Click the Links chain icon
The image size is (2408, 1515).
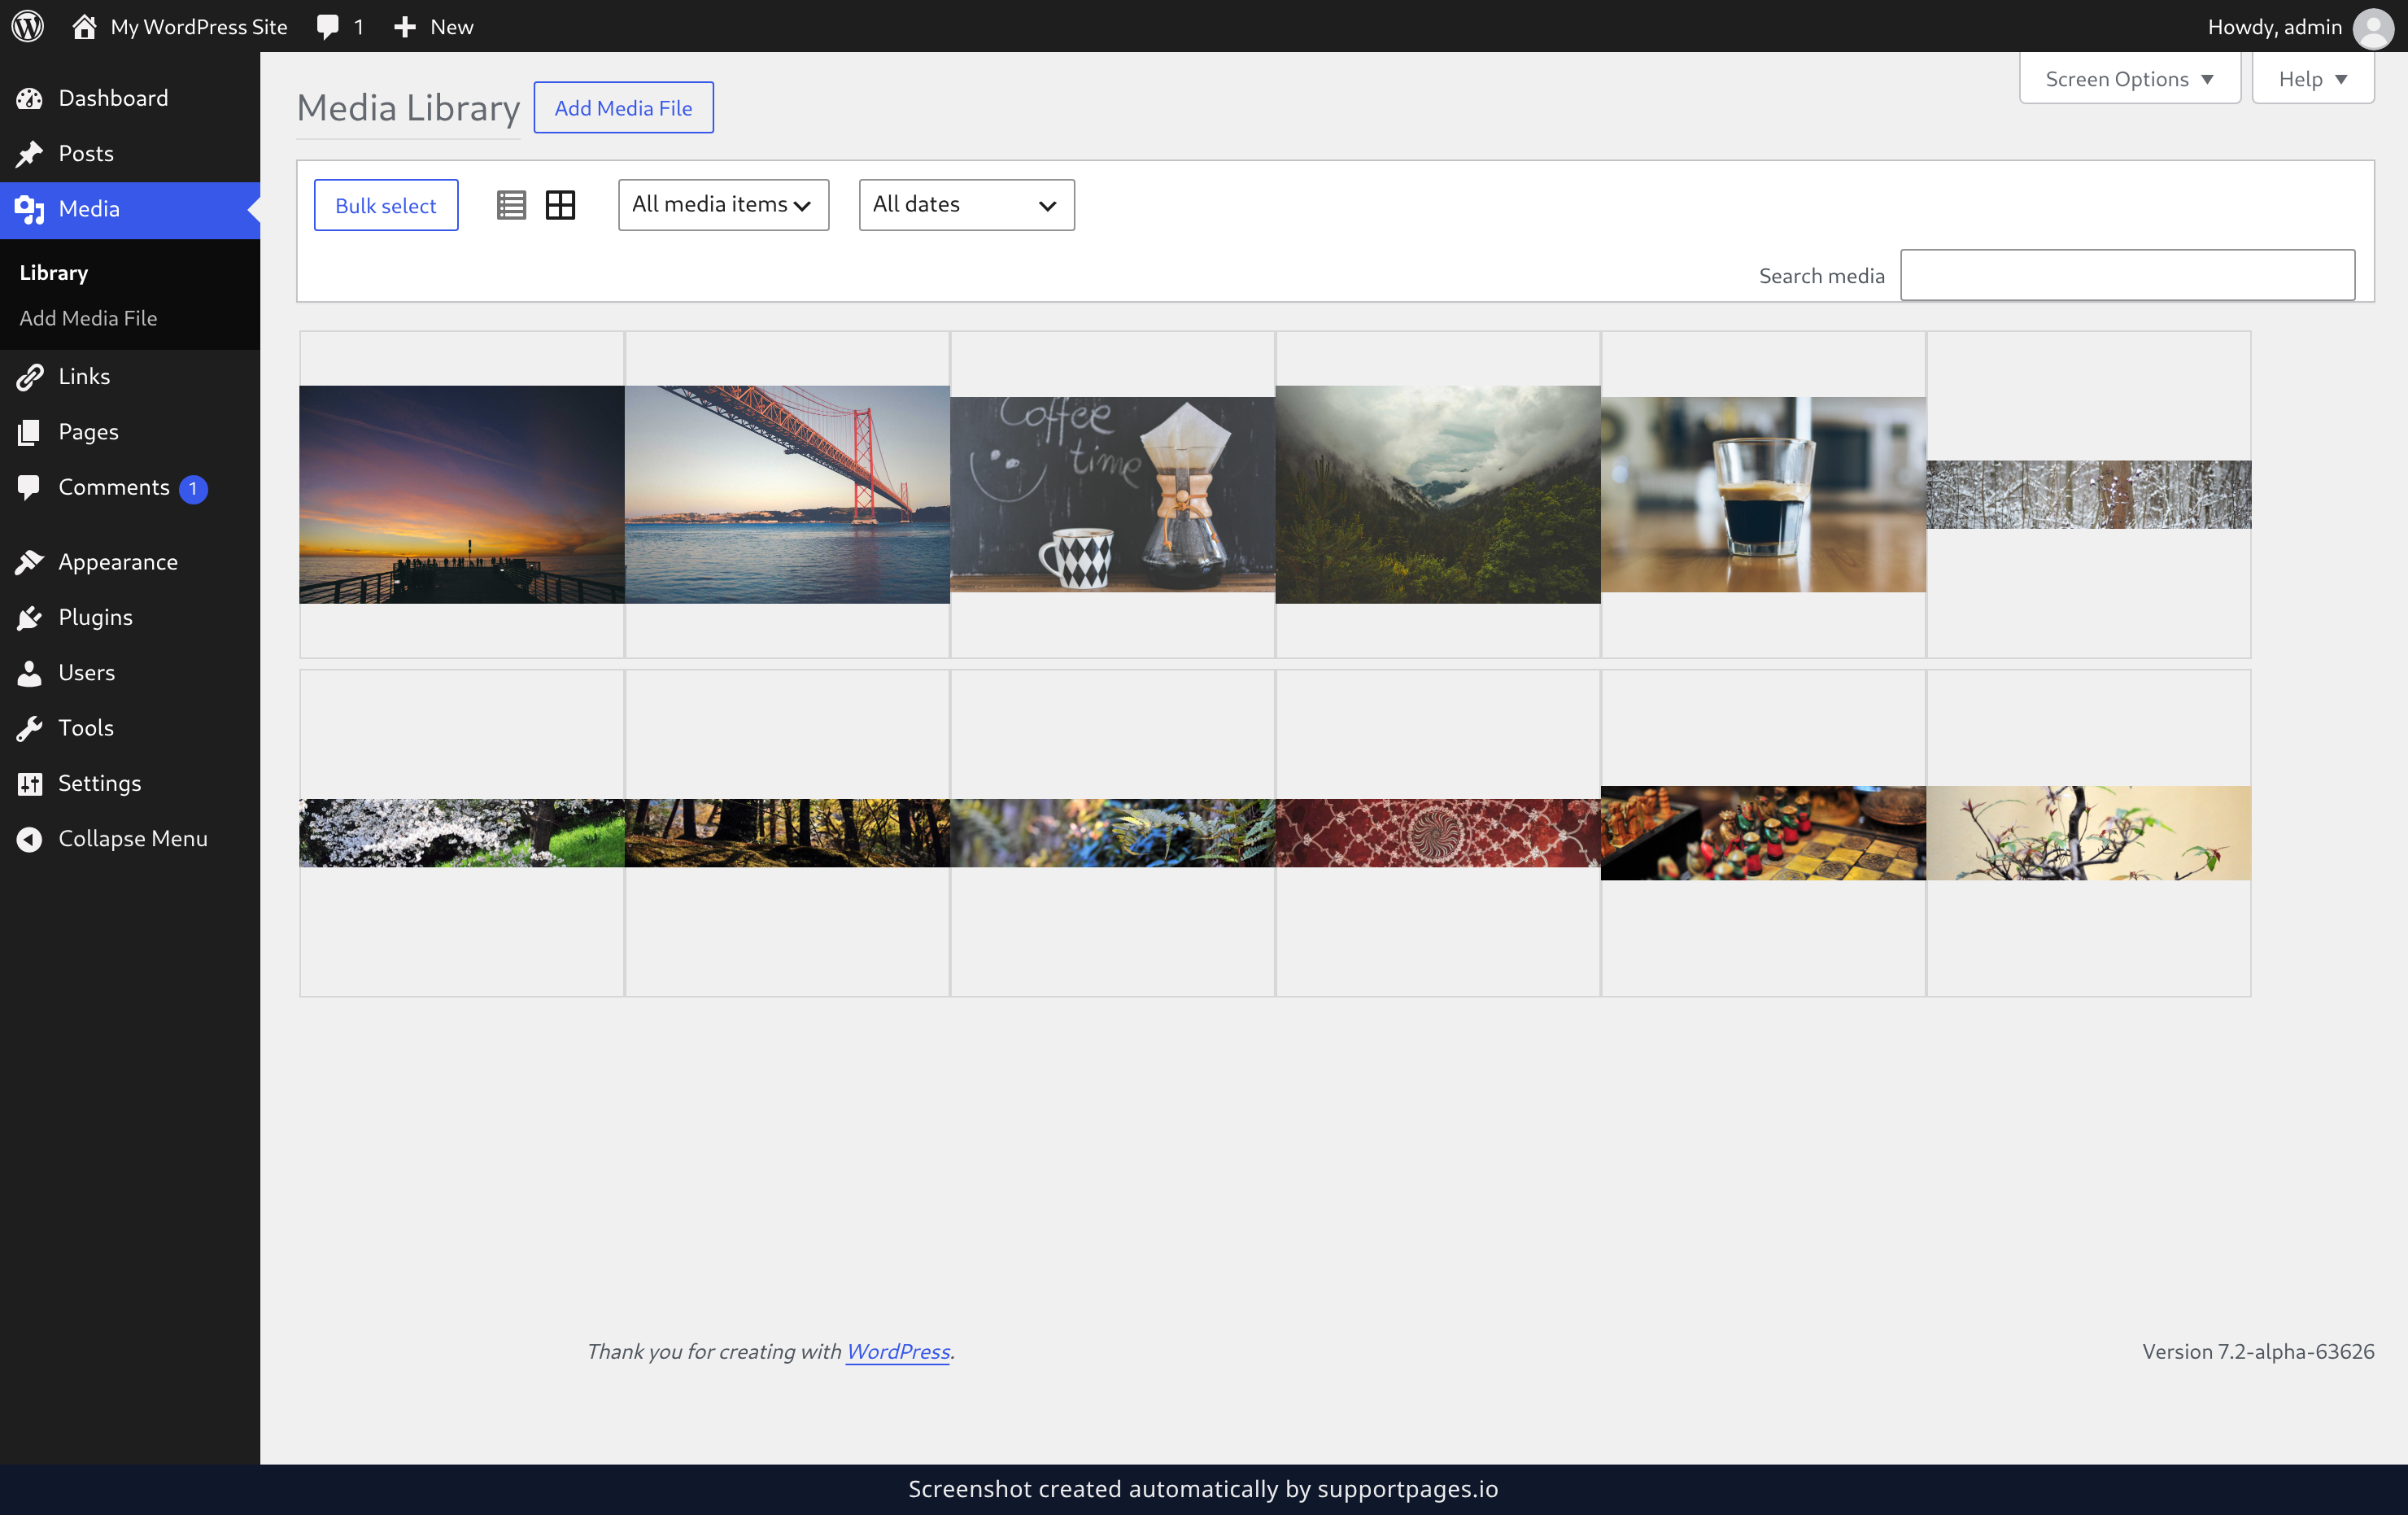29,376
